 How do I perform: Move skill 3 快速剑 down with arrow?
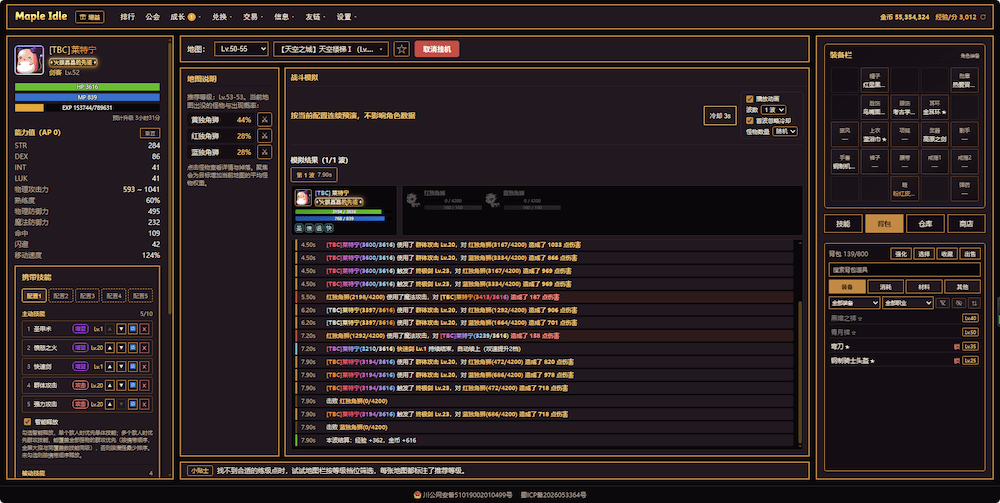point(121,367)
